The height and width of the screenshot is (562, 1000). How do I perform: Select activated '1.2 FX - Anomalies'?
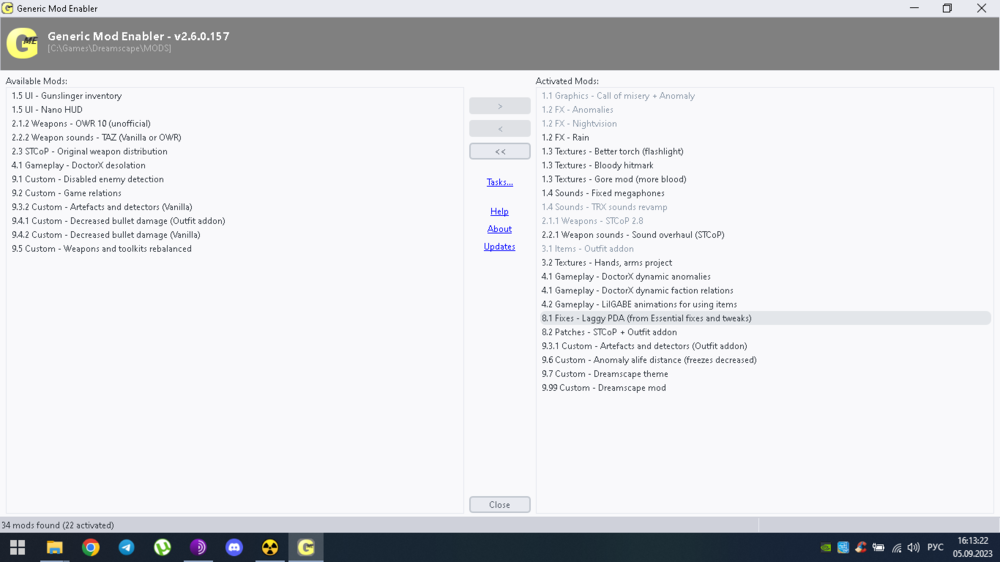pyautogui.click(x=577, y=110)
